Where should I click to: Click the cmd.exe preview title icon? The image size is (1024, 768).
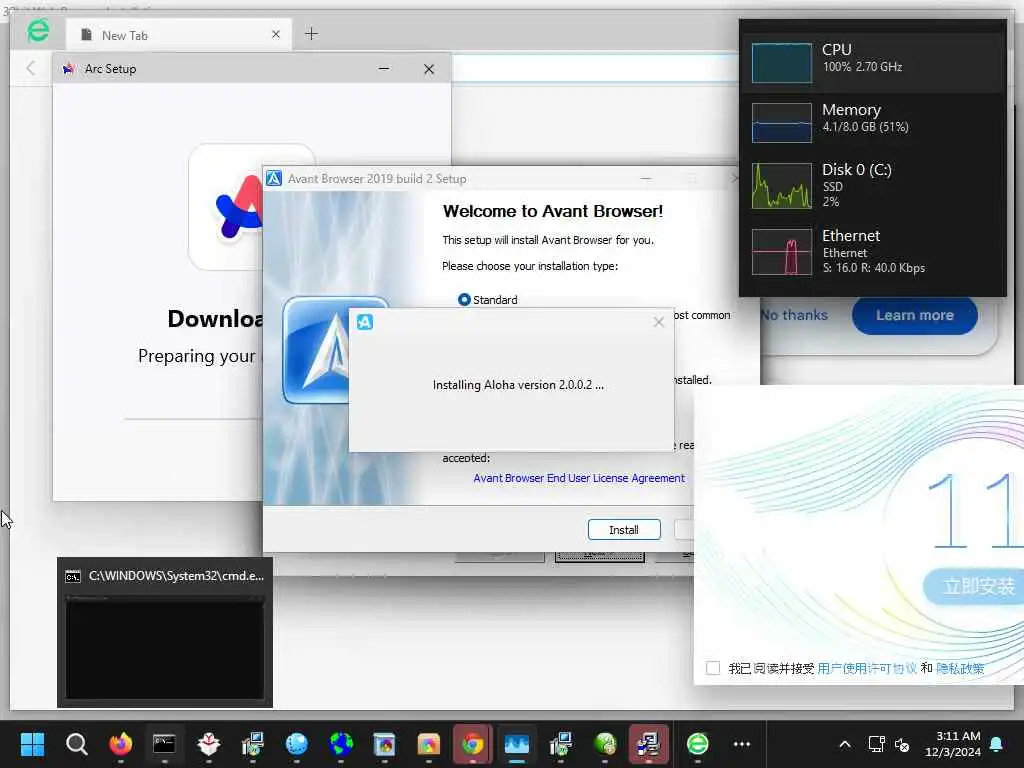point(72,576)
